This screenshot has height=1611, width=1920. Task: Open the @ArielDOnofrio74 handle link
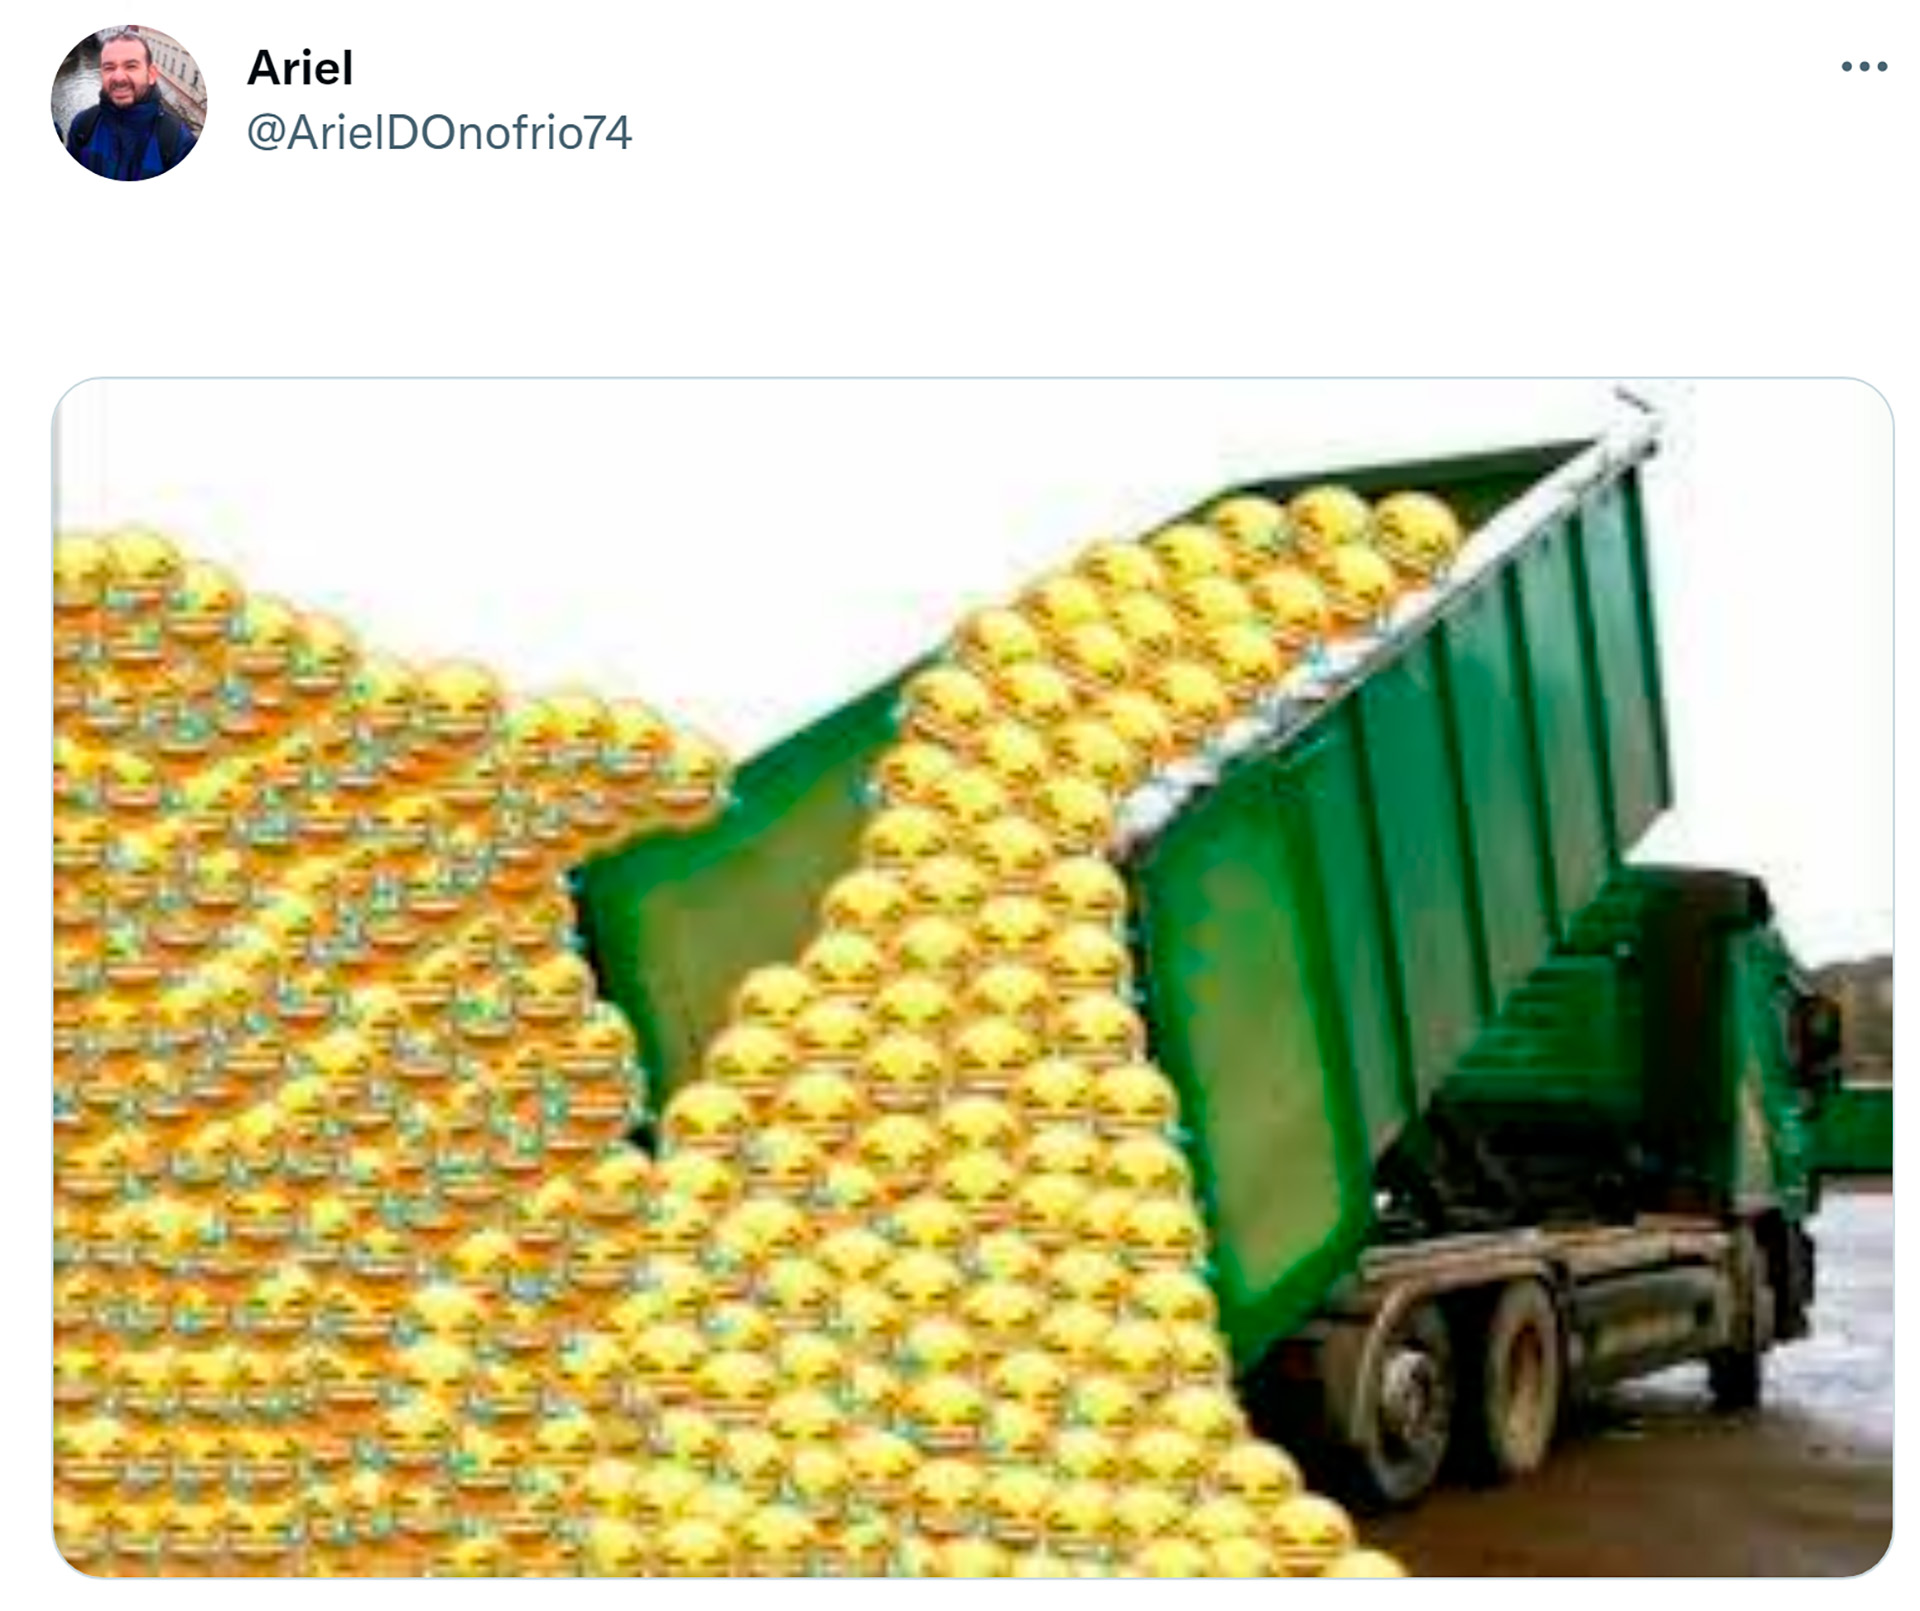439,133
